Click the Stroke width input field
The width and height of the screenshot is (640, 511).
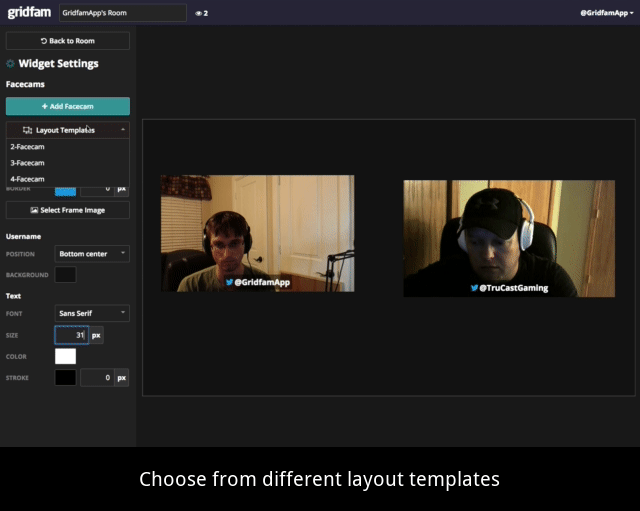coord(97,378)
